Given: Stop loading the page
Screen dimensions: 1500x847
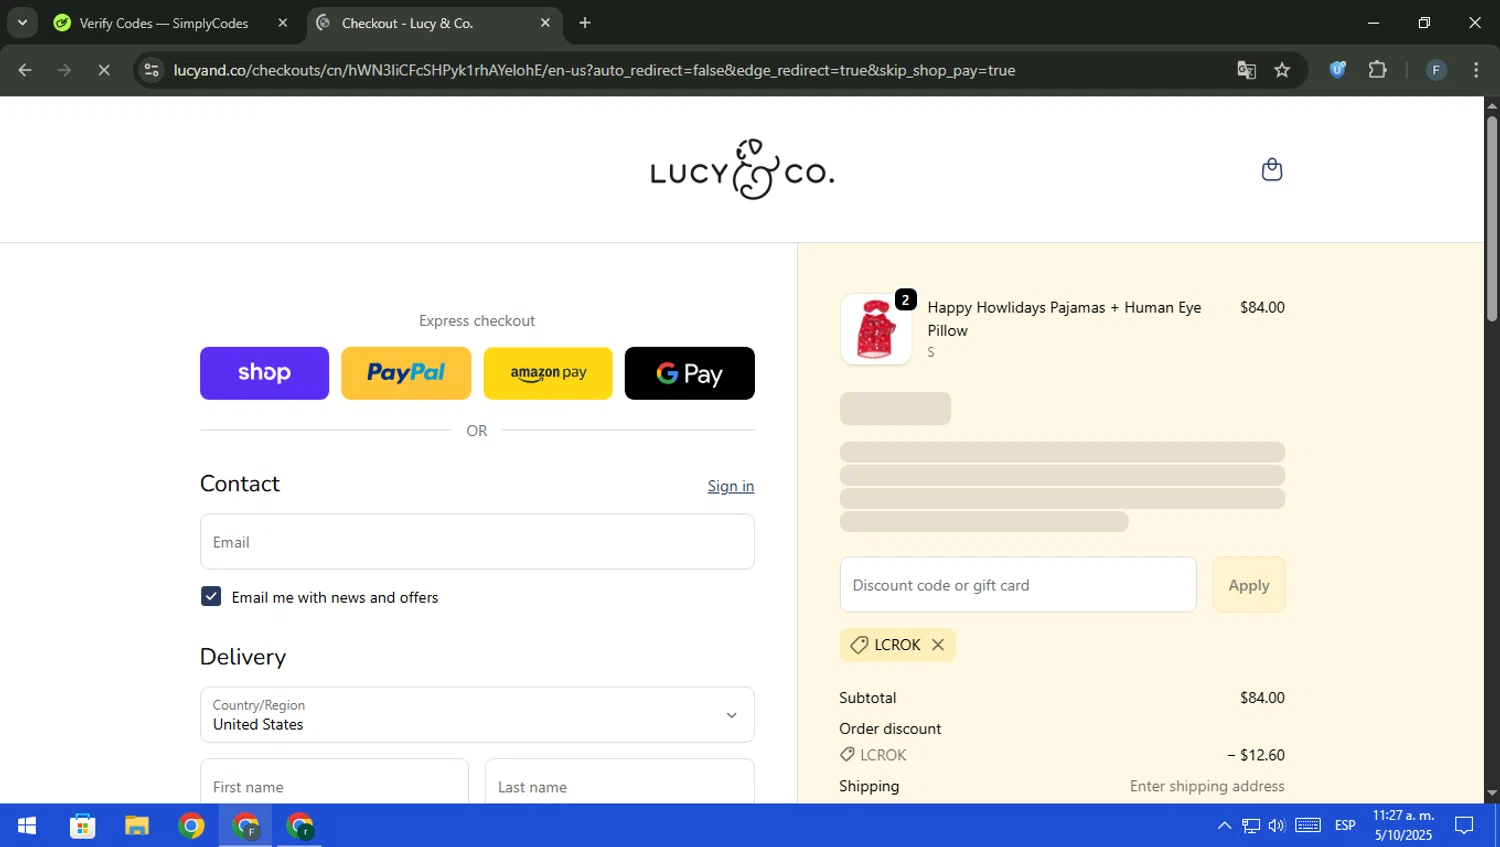Looking at the screenshot, I should click(x=103, y=70).
